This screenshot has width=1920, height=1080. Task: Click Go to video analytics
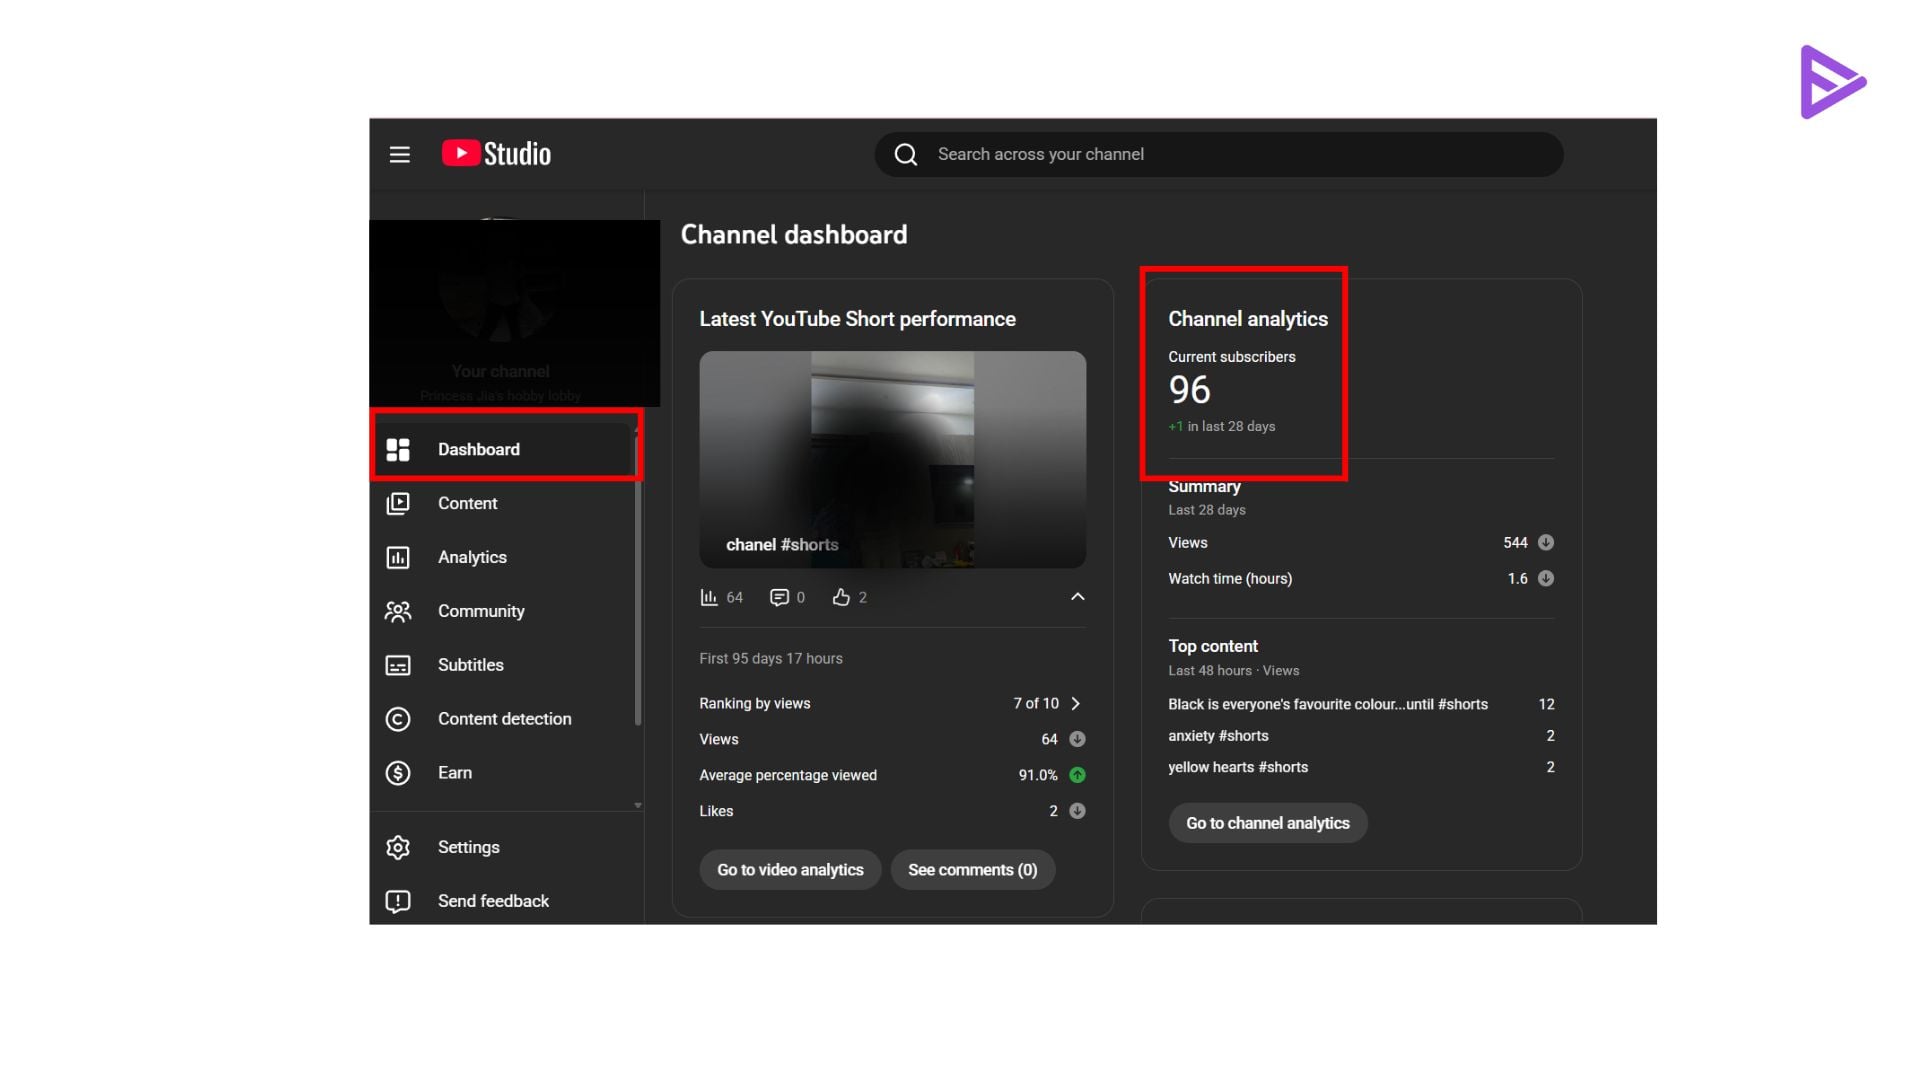coord(789,869)
